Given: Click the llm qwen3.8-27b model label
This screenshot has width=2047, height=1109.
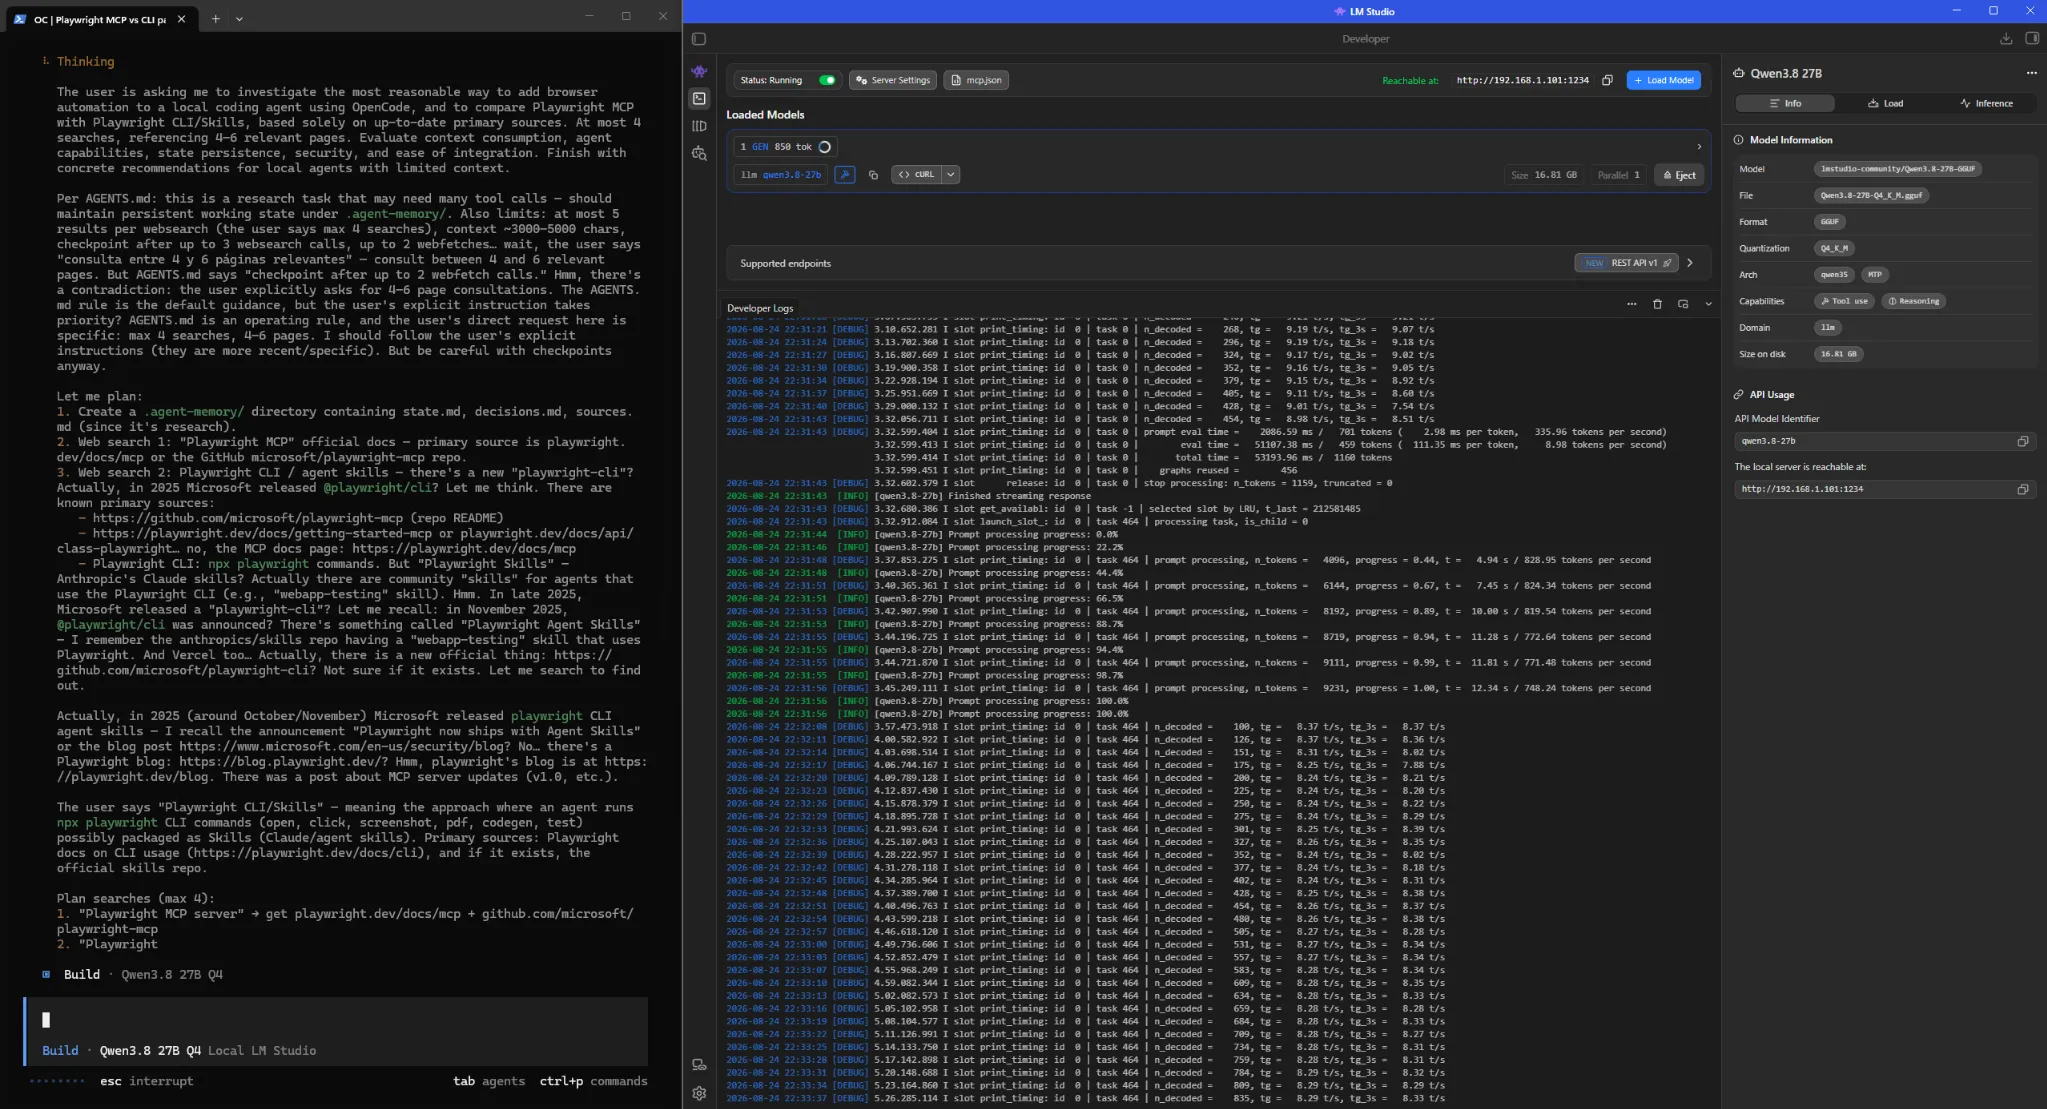Looking at the screenshot, I should [780, 174].
